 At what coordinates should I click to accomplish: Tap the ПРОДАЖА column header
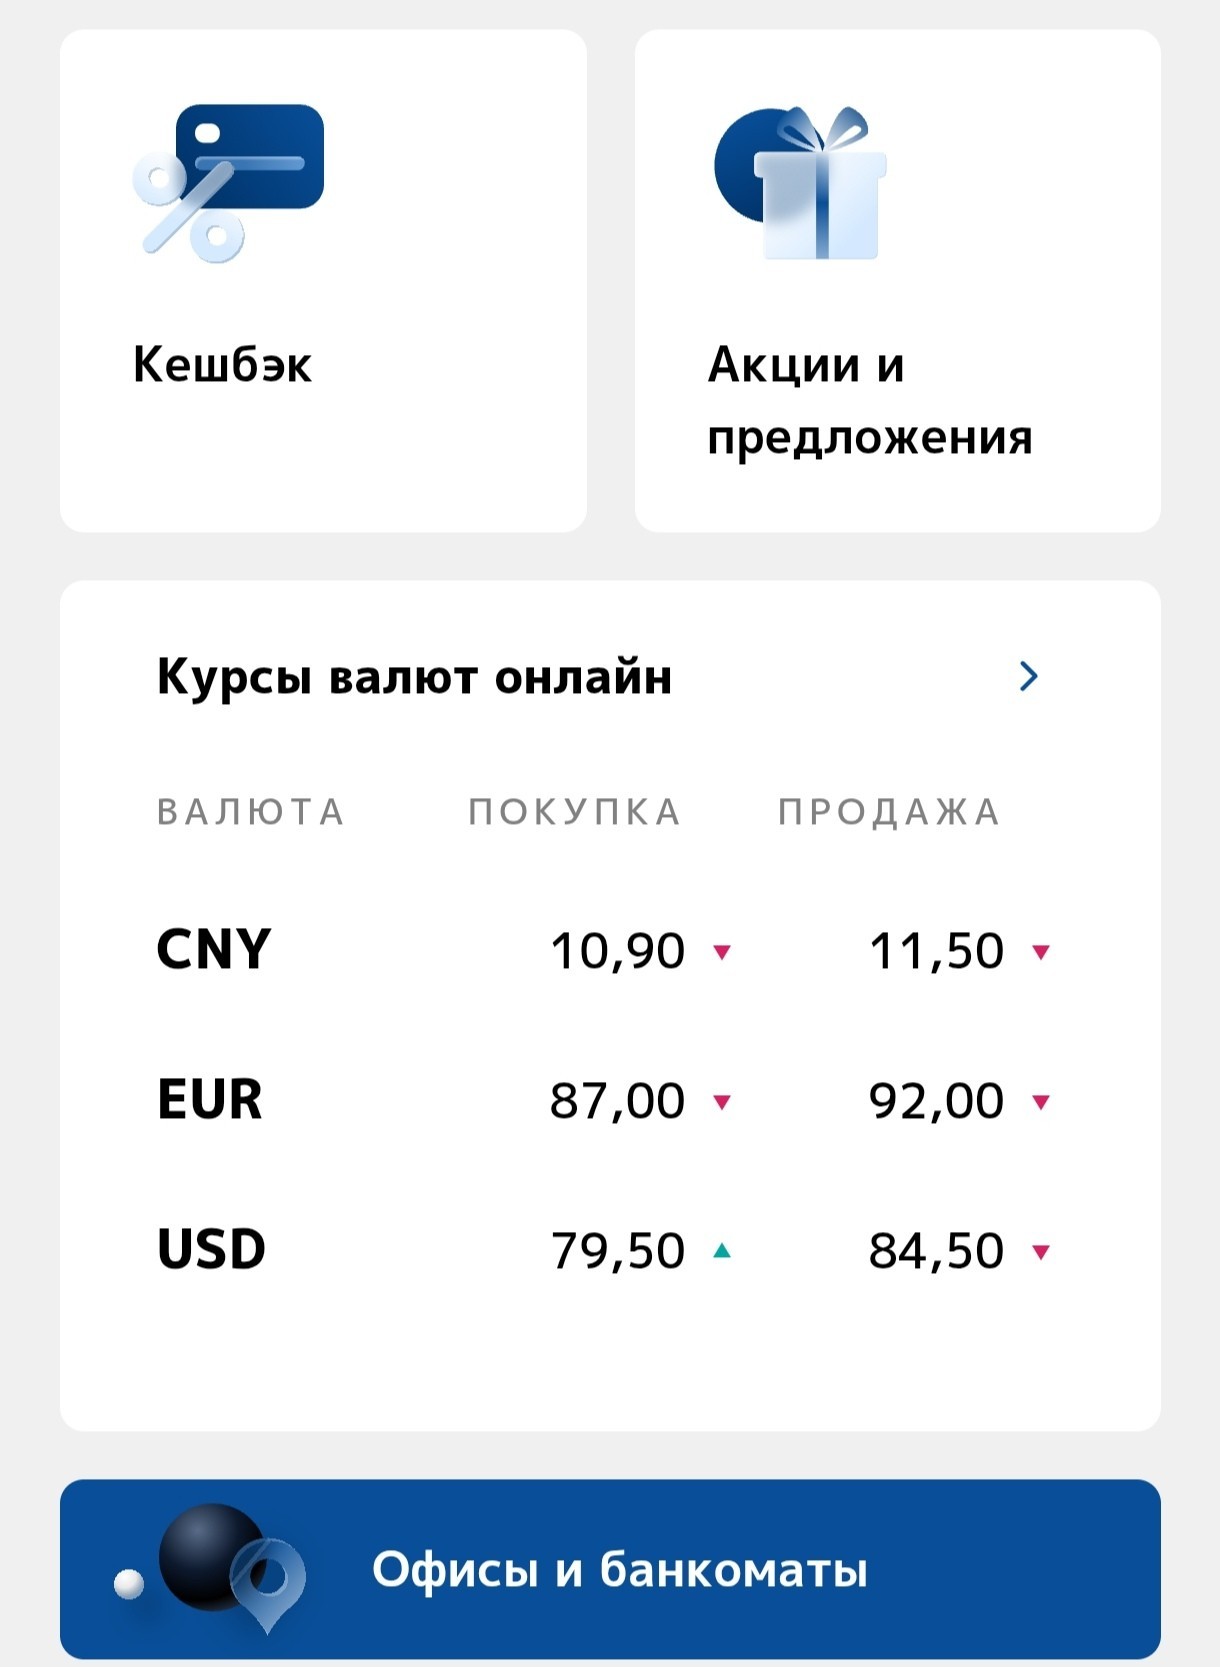click(889, 812)
